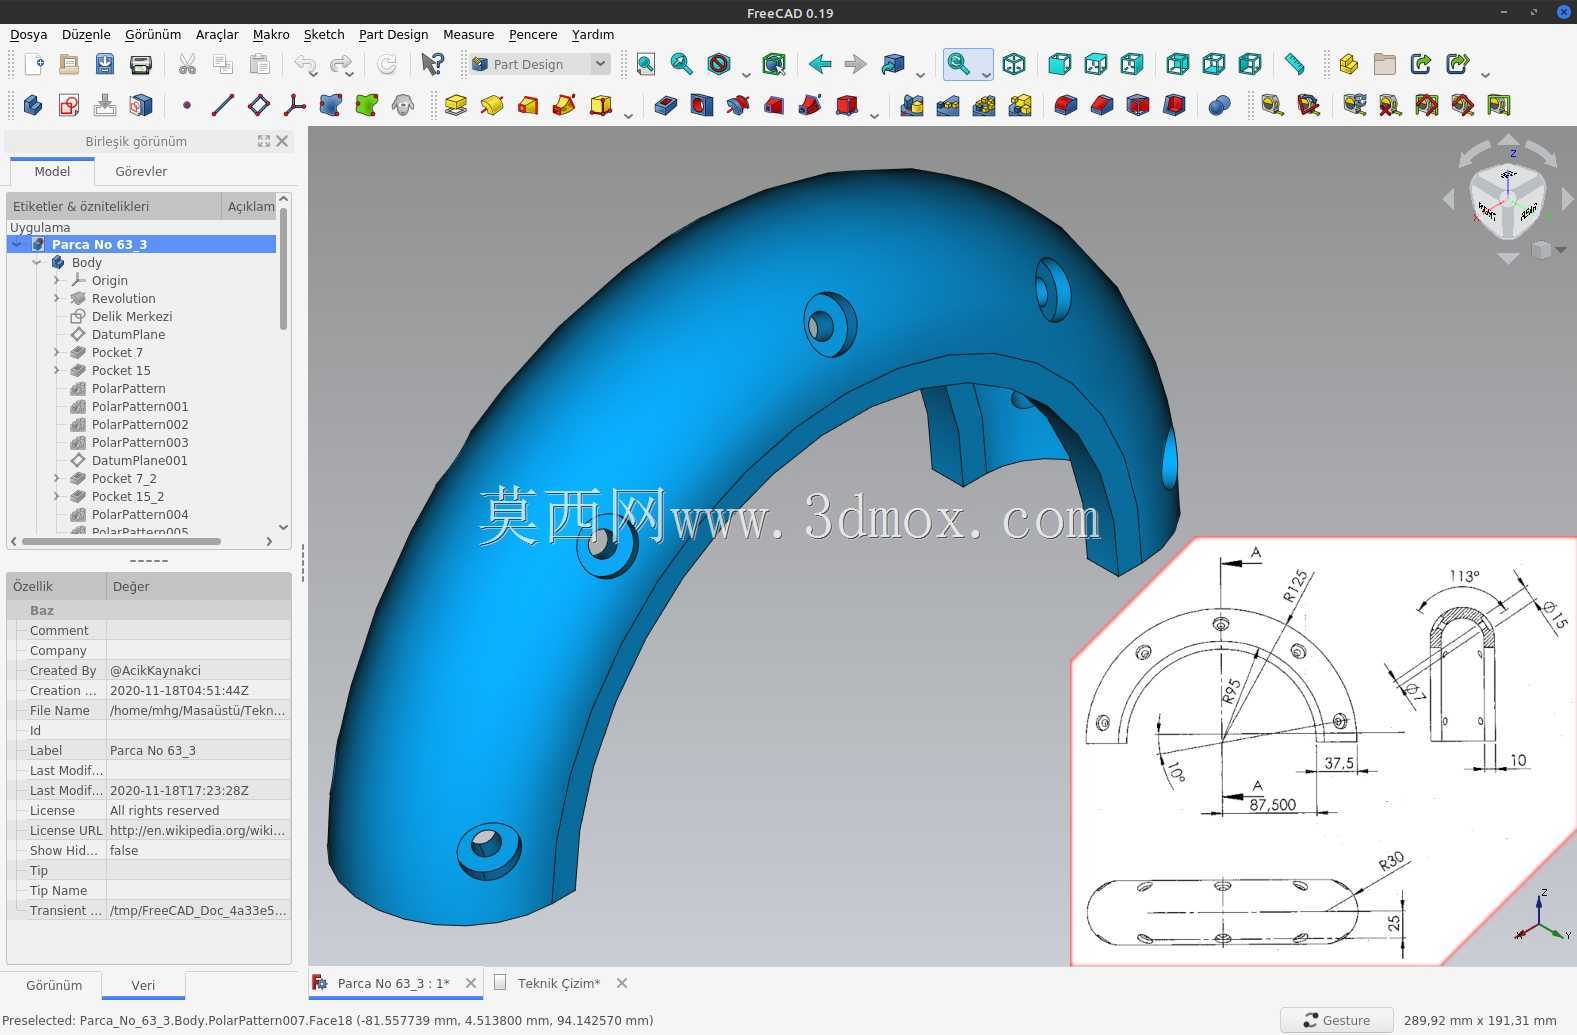Open the Sketch menu
1577x1035 pixels.
[324, 34]
